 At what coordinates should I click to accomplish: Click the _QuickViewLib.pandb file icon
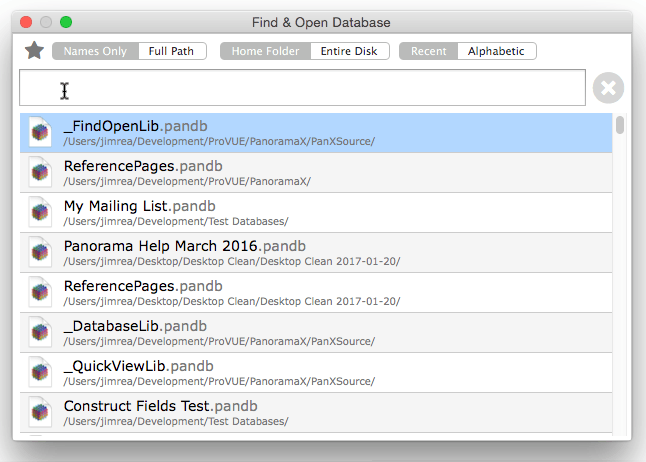40,372
